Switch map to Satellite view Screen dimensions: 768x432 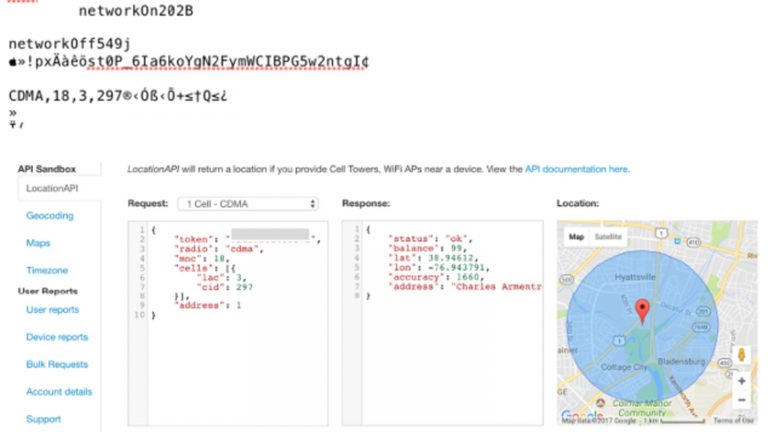[607, 237]
